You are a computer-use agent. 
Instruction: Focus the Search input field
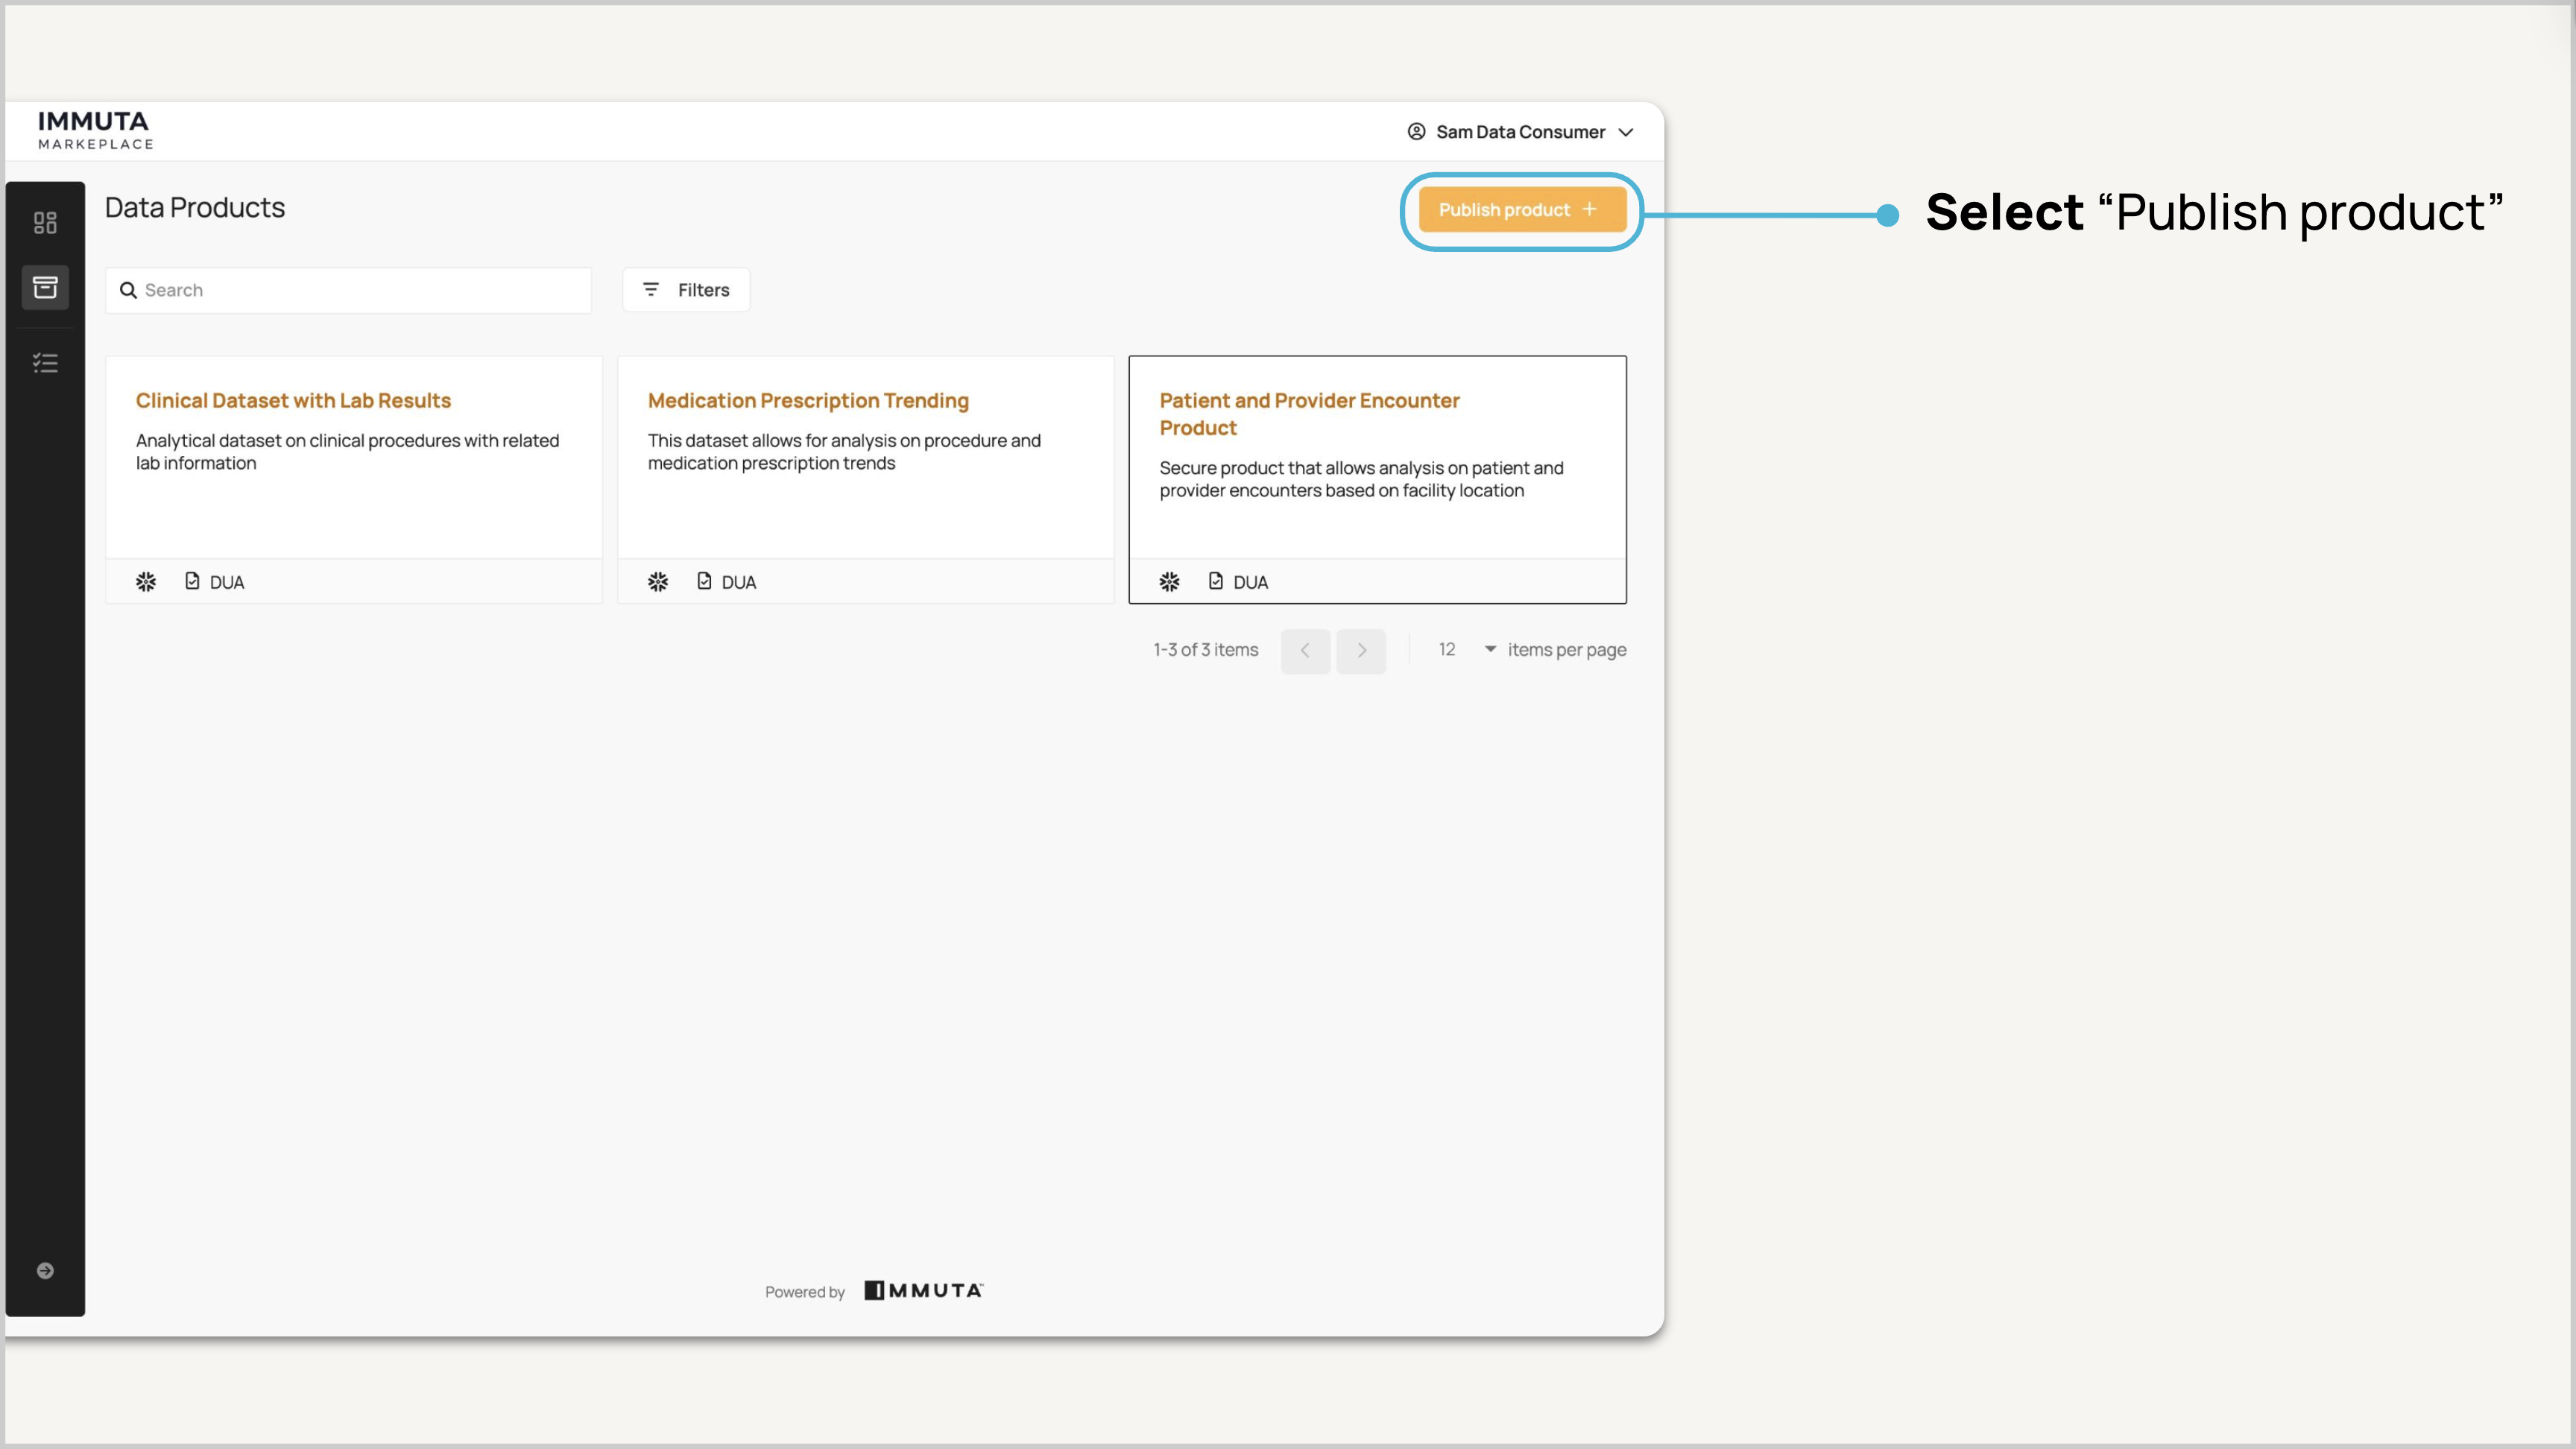click(x=360, y=290)
